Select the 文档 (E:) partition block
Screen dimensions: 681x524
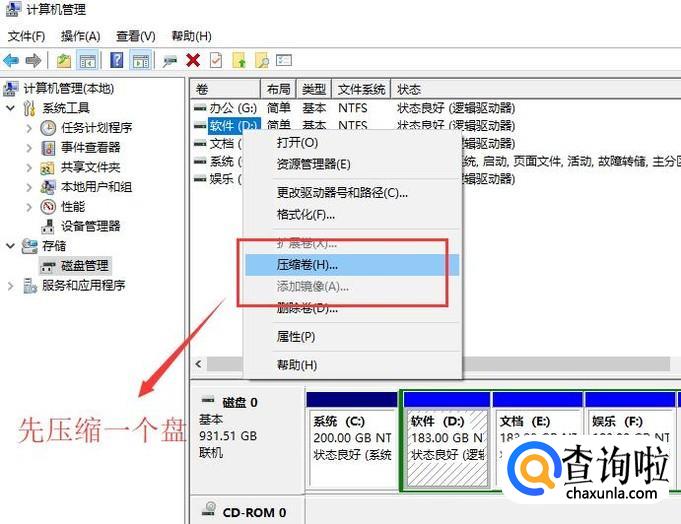[538, 442]
